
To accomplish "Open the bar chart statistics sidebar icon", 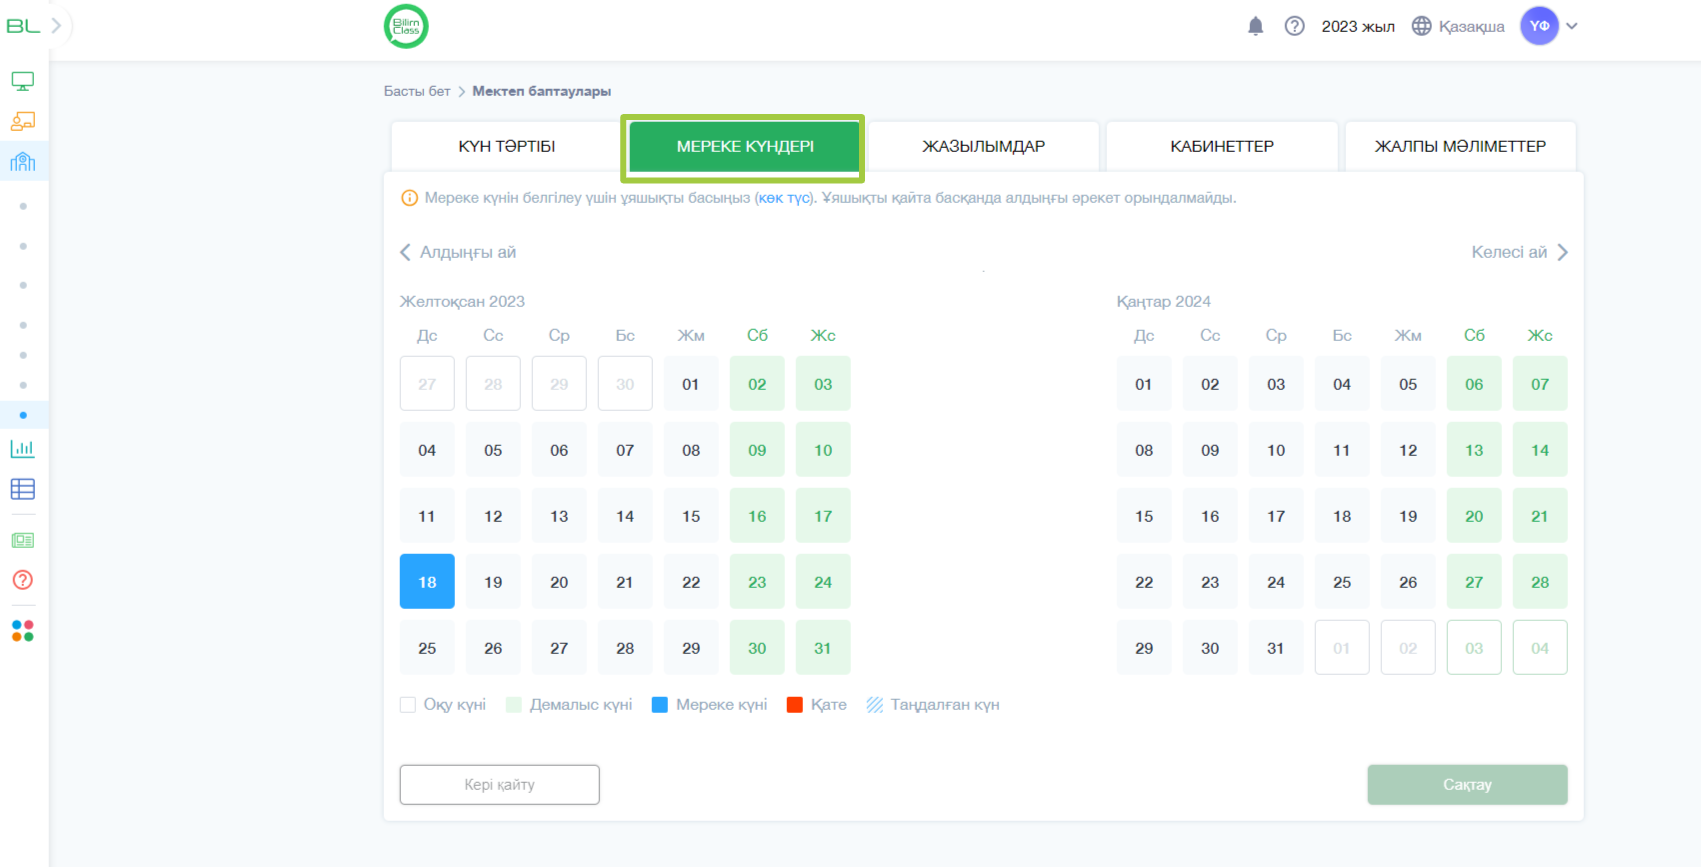I will (23, 449).
